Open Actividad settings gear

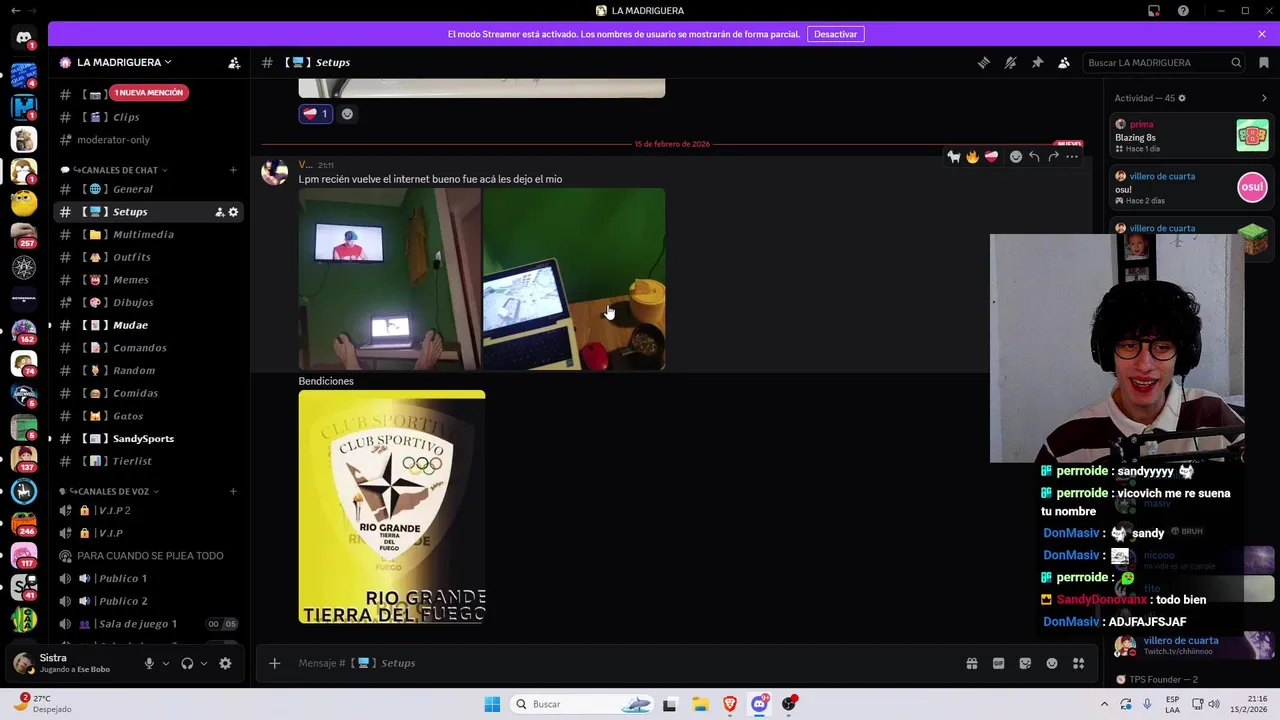[x=1182, y=98]
